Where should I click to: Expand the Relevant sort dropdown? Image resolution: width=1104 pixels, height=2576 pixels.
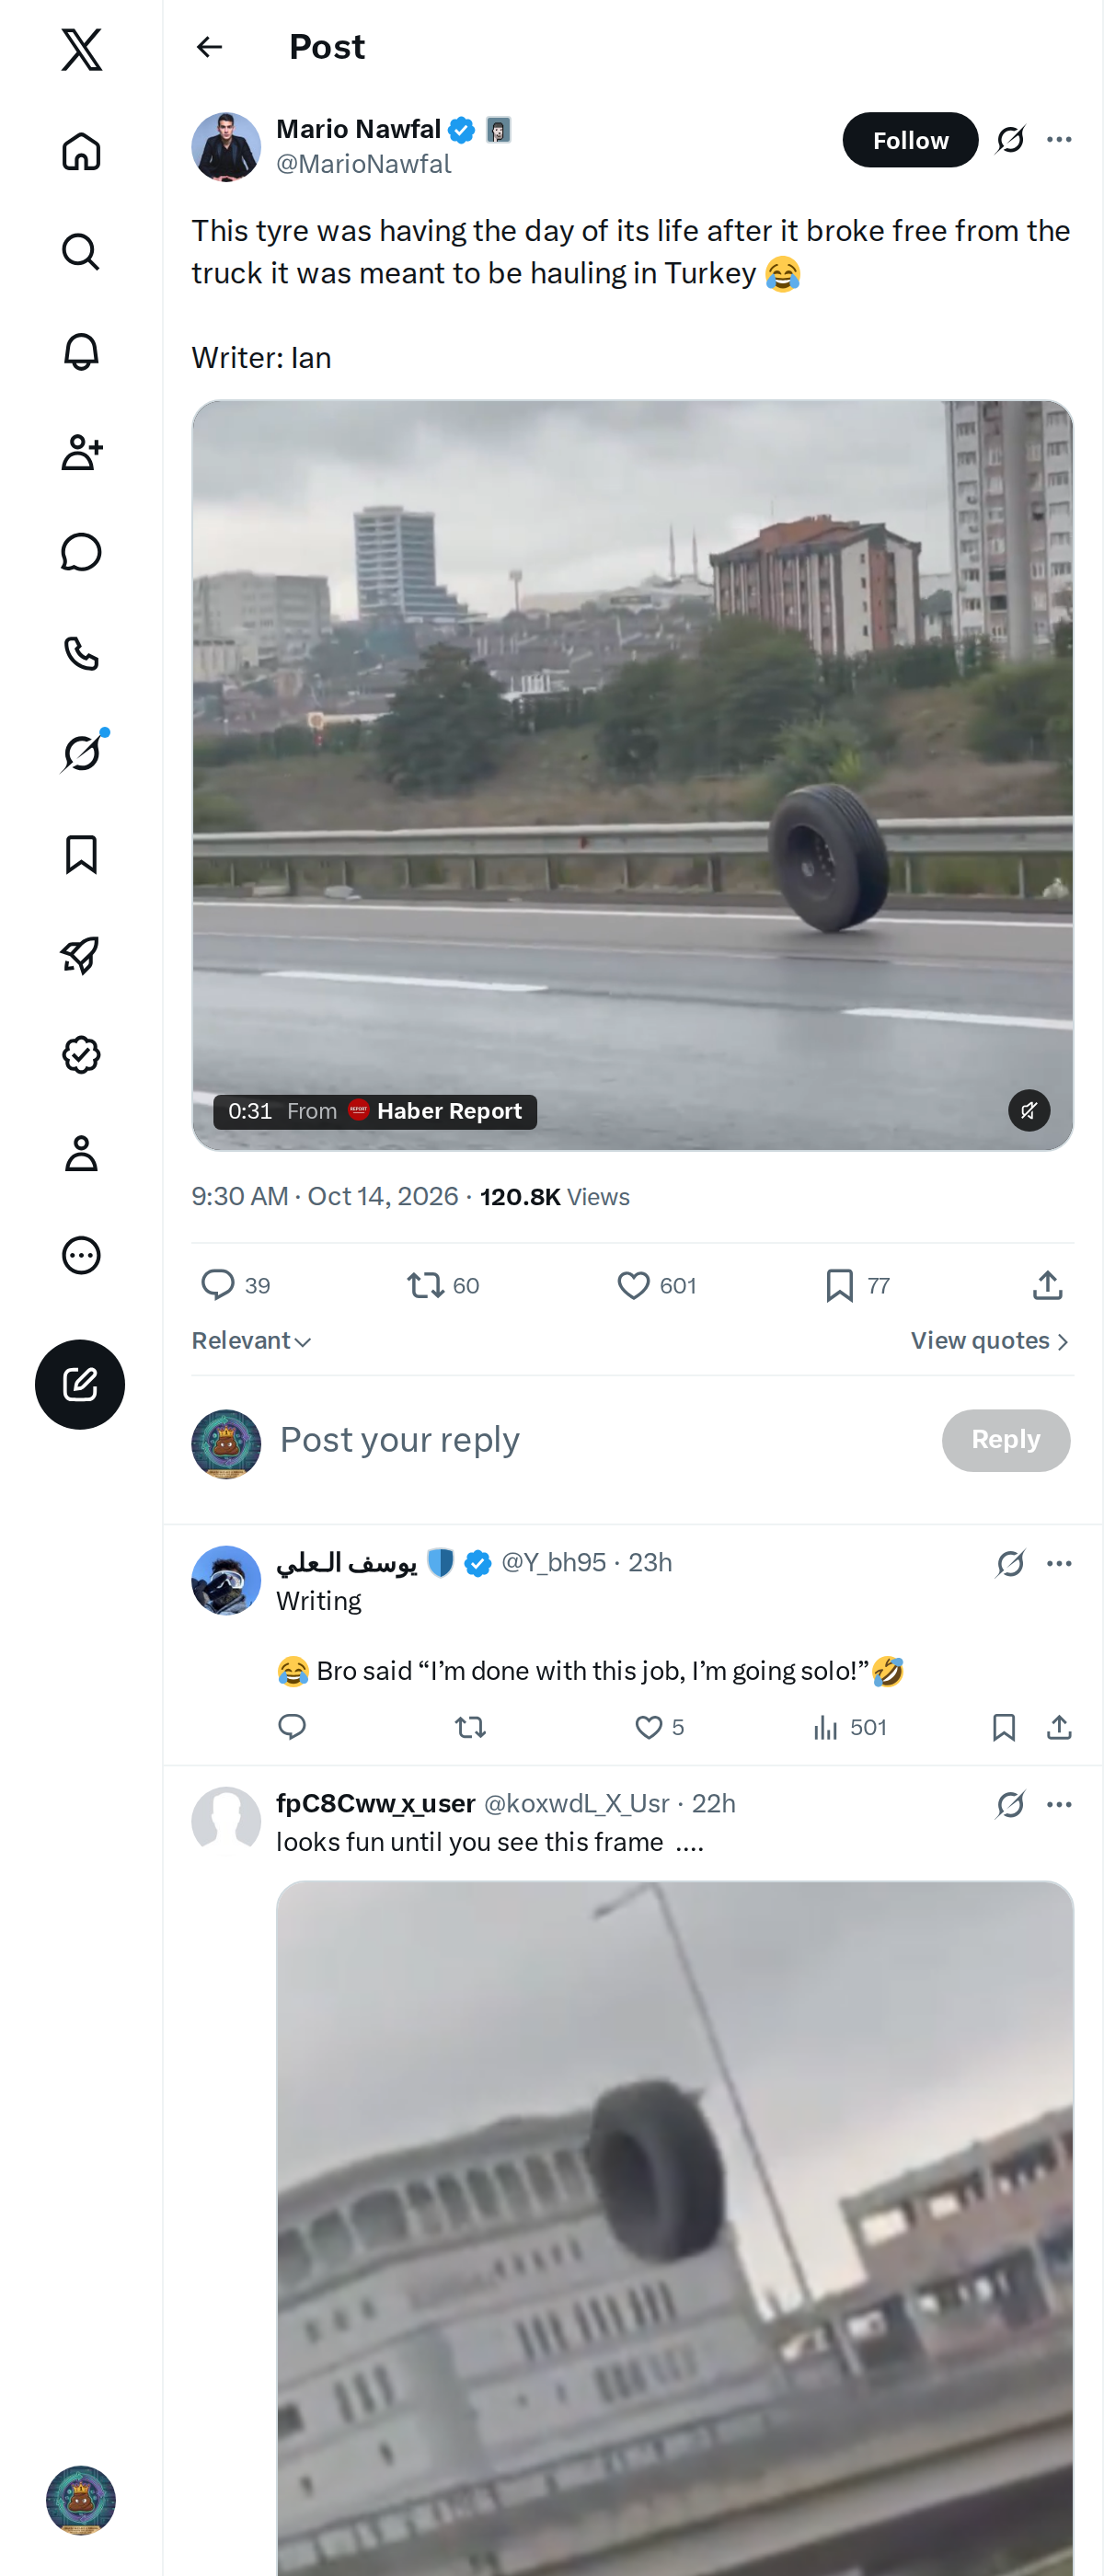[x=252, y=1341]
